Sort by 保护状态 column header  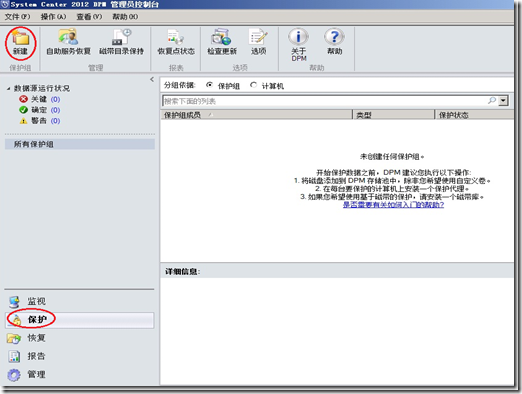[x=474, y=115]
